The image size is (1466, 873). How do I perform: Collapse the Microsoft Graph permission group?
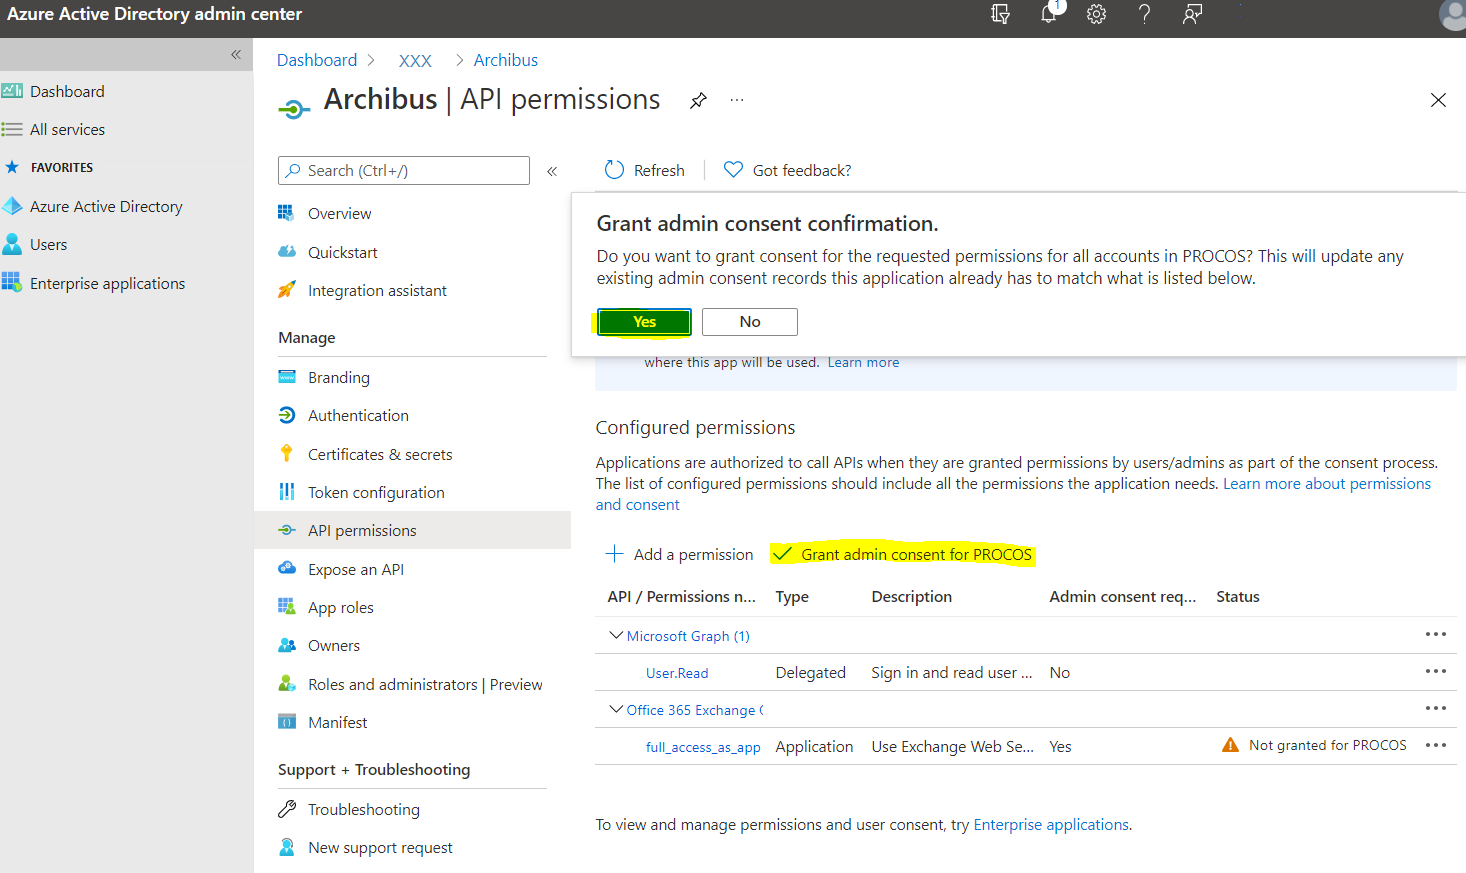[616, 635]
